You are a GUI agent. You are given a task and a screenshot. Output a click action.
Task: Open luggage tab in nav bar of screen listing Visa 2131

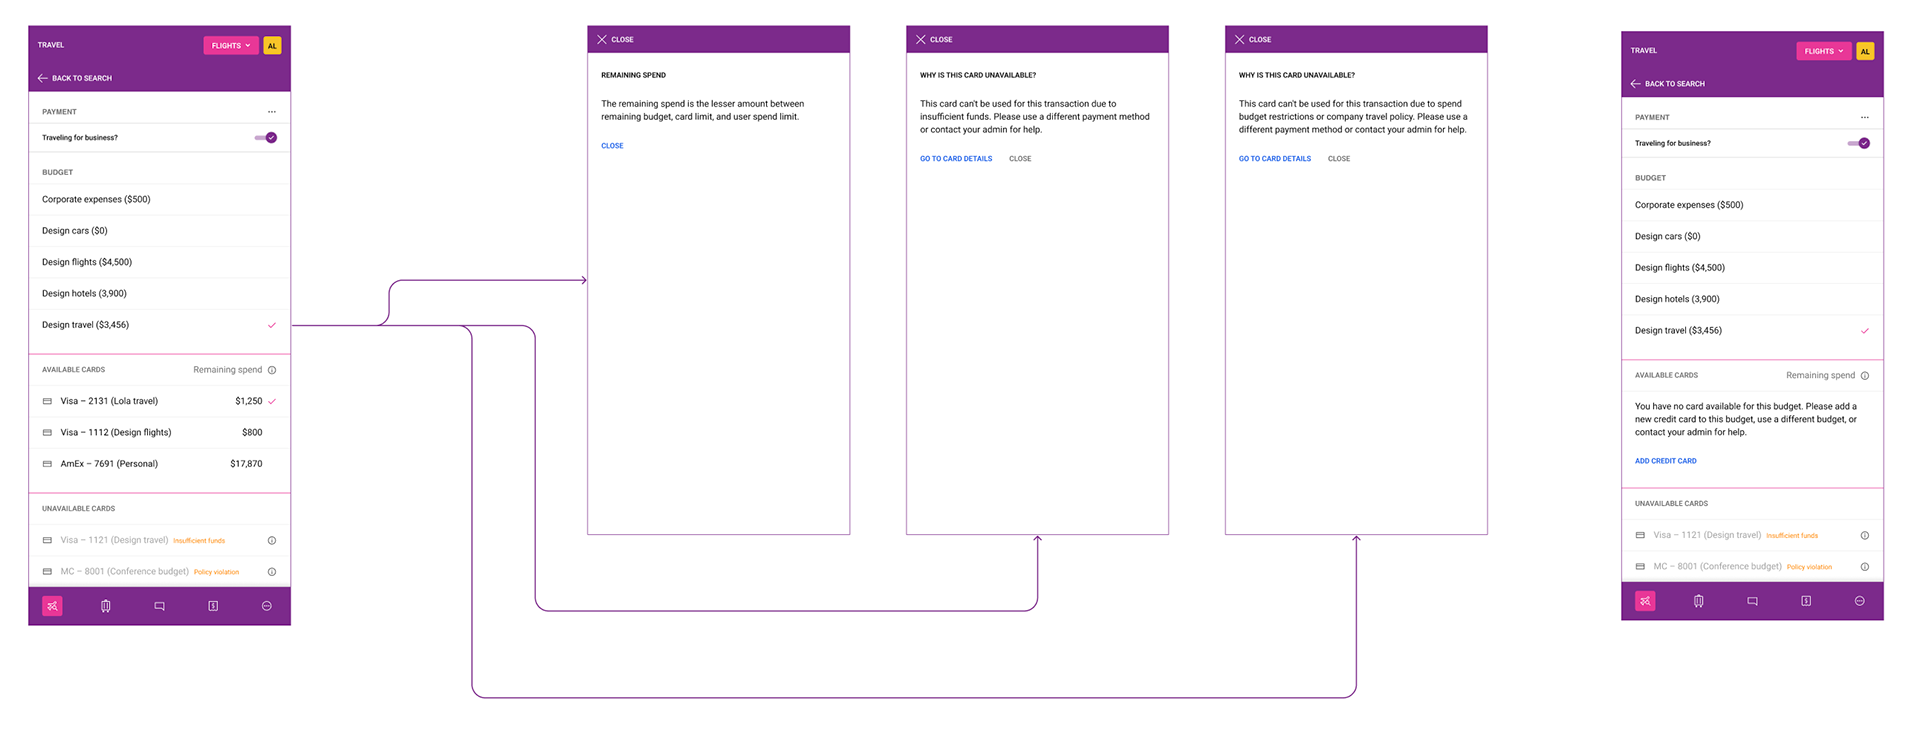tap(106, 606)
